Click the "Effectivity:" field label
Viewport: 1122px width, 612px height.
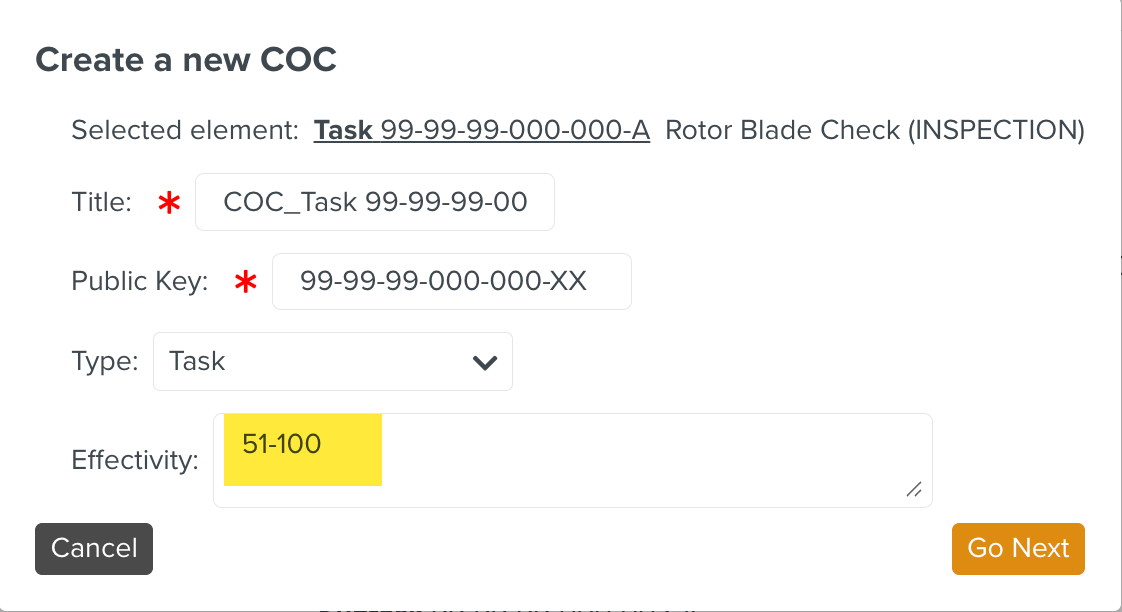pos(135,460)
